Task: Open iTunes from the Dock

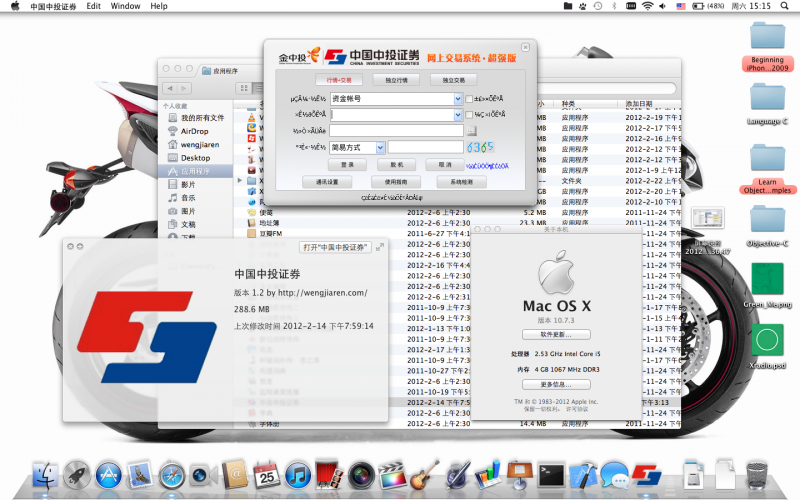Action: point(296,473)
